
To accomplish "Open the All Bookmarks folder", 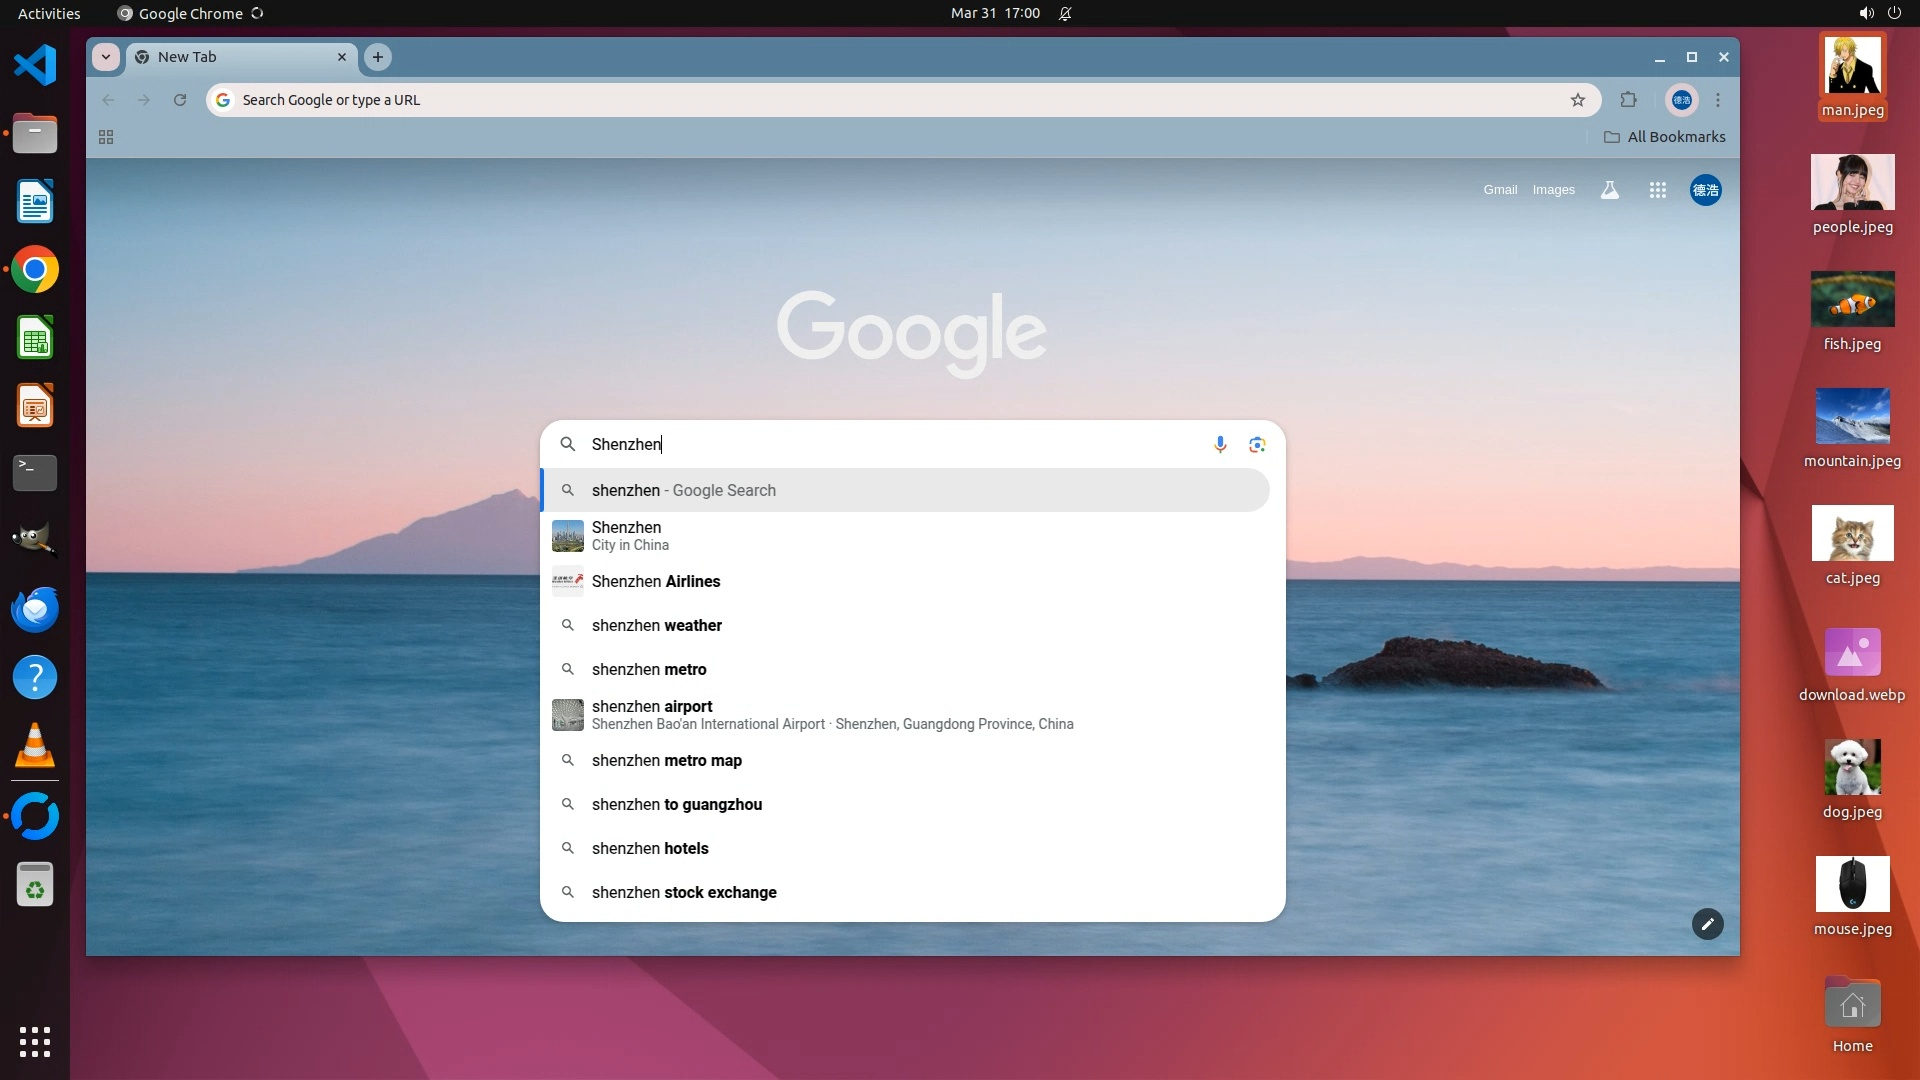I will click(x=1664, y=137).
